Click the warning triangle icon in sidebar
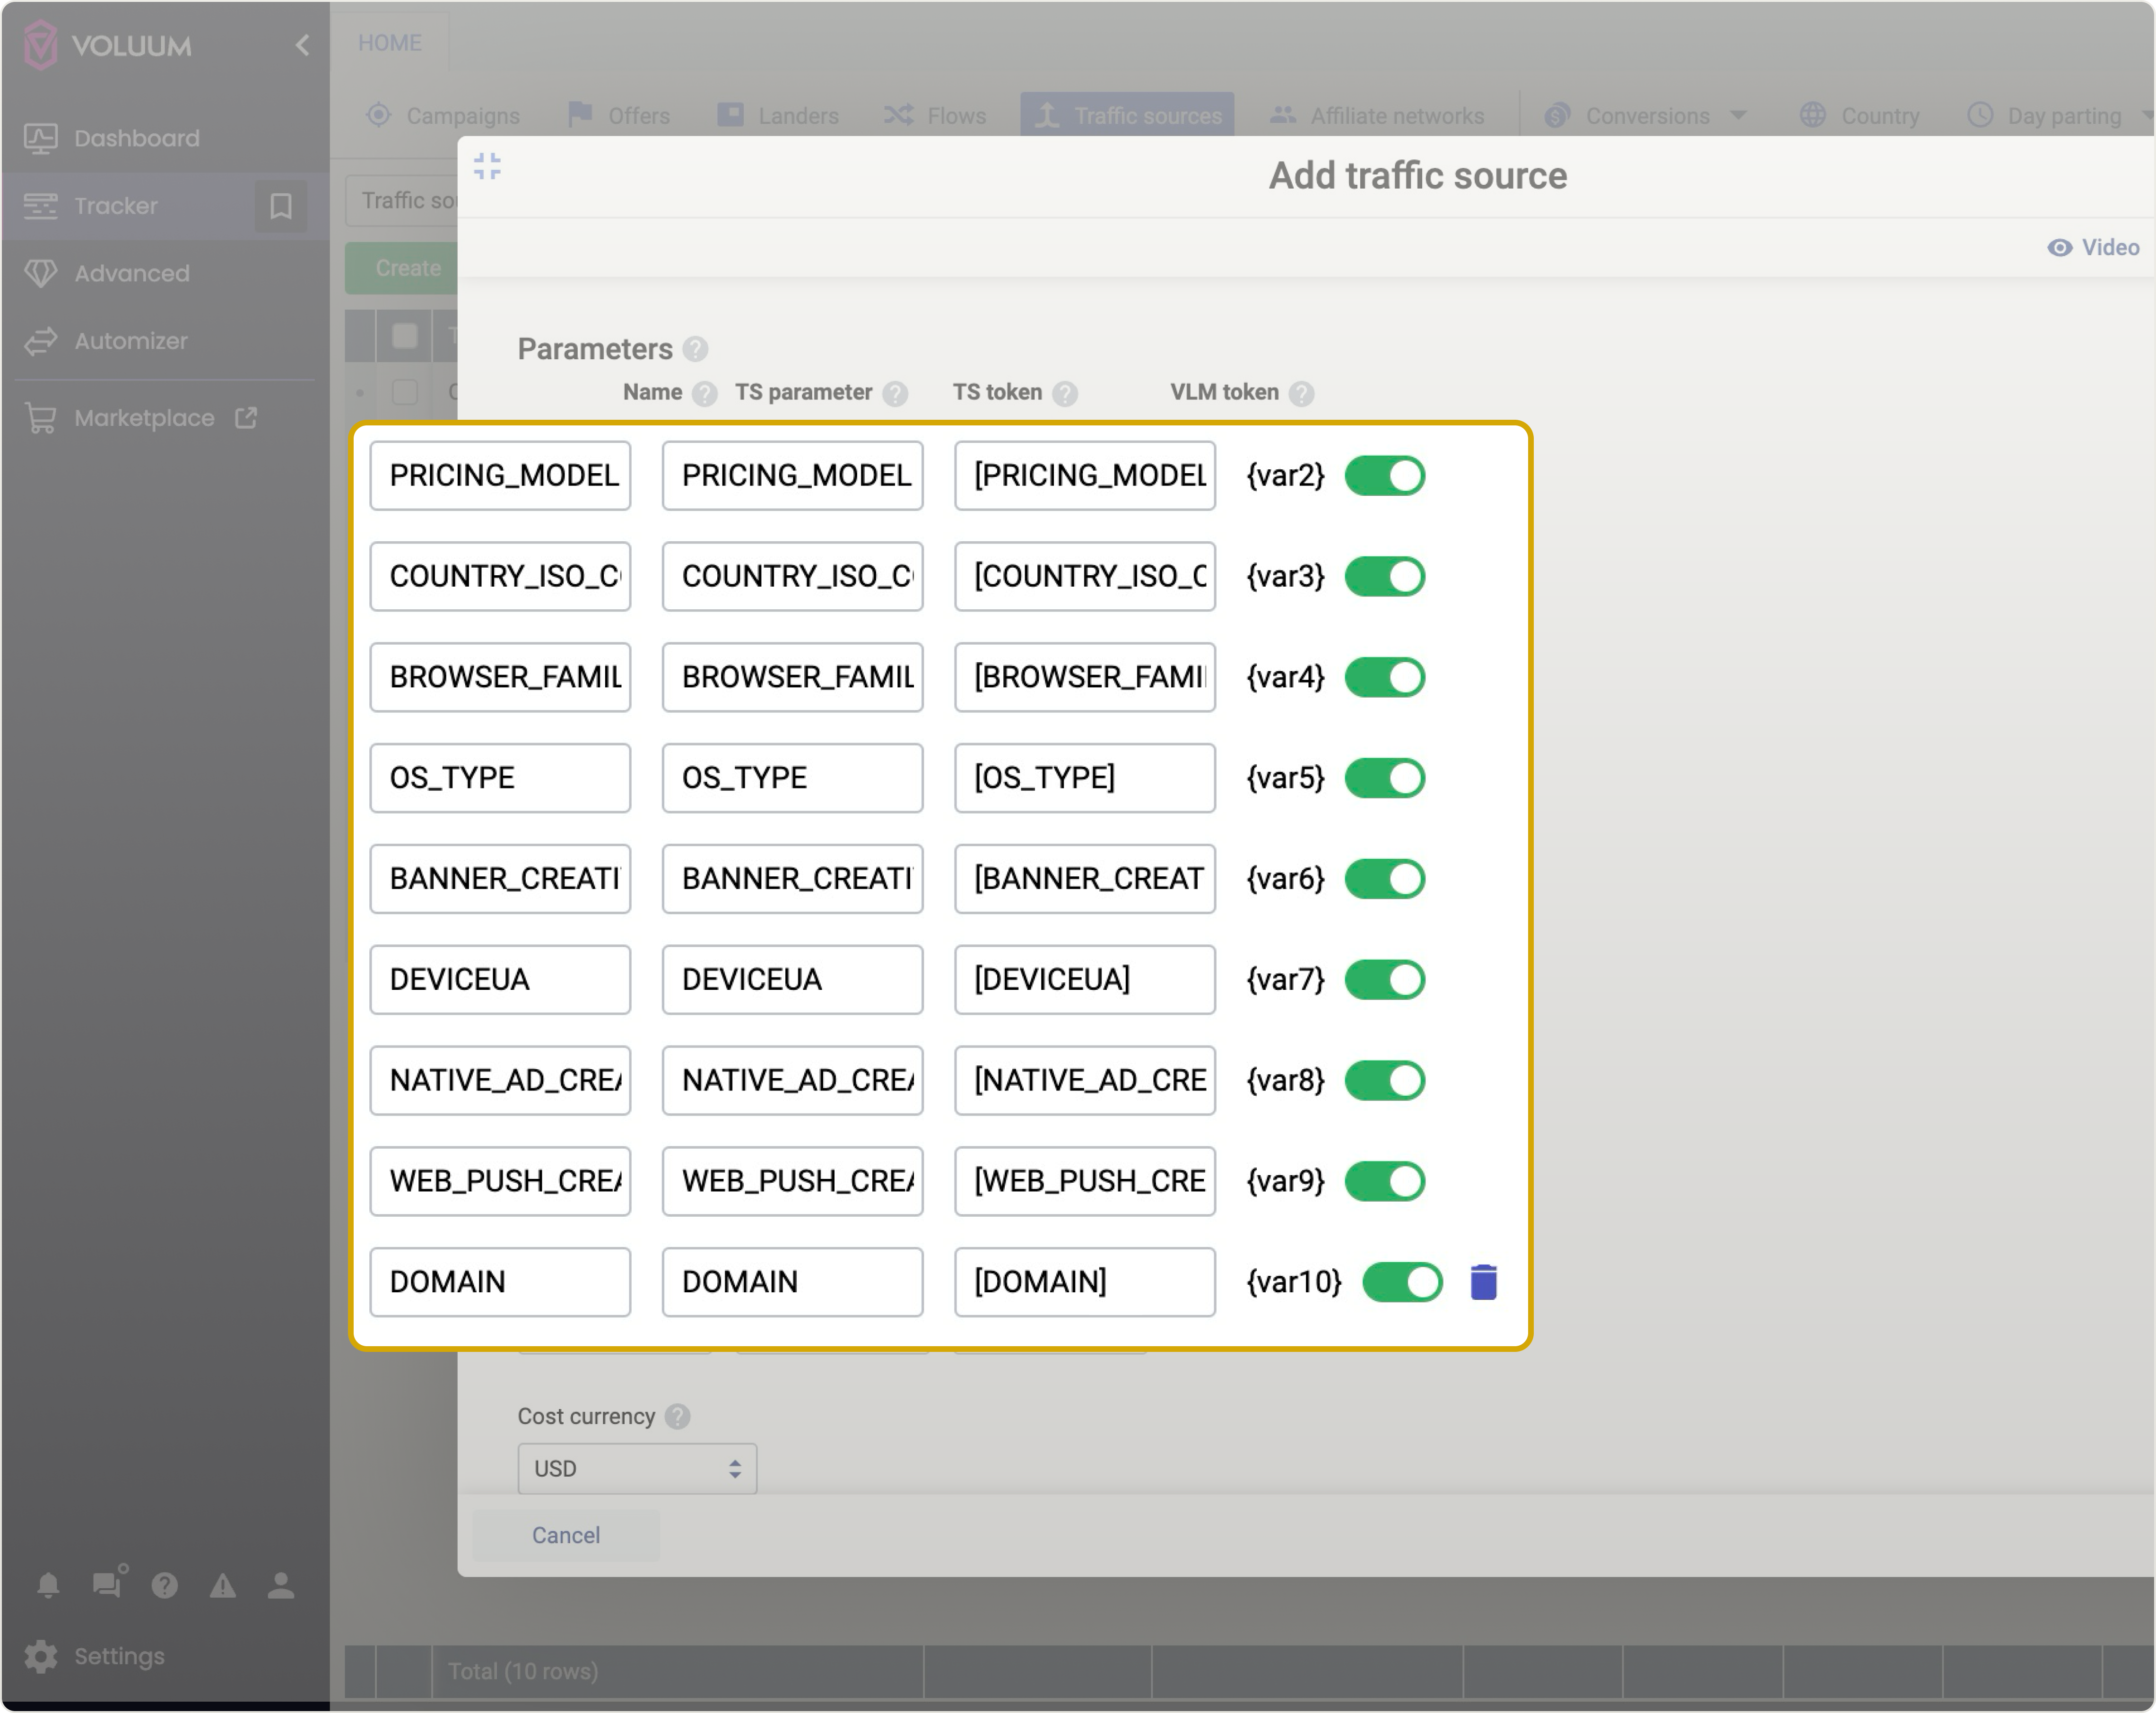The width and height of the screenshot is (2156, 1713). pyautogui.click(x=223, y=1585)
